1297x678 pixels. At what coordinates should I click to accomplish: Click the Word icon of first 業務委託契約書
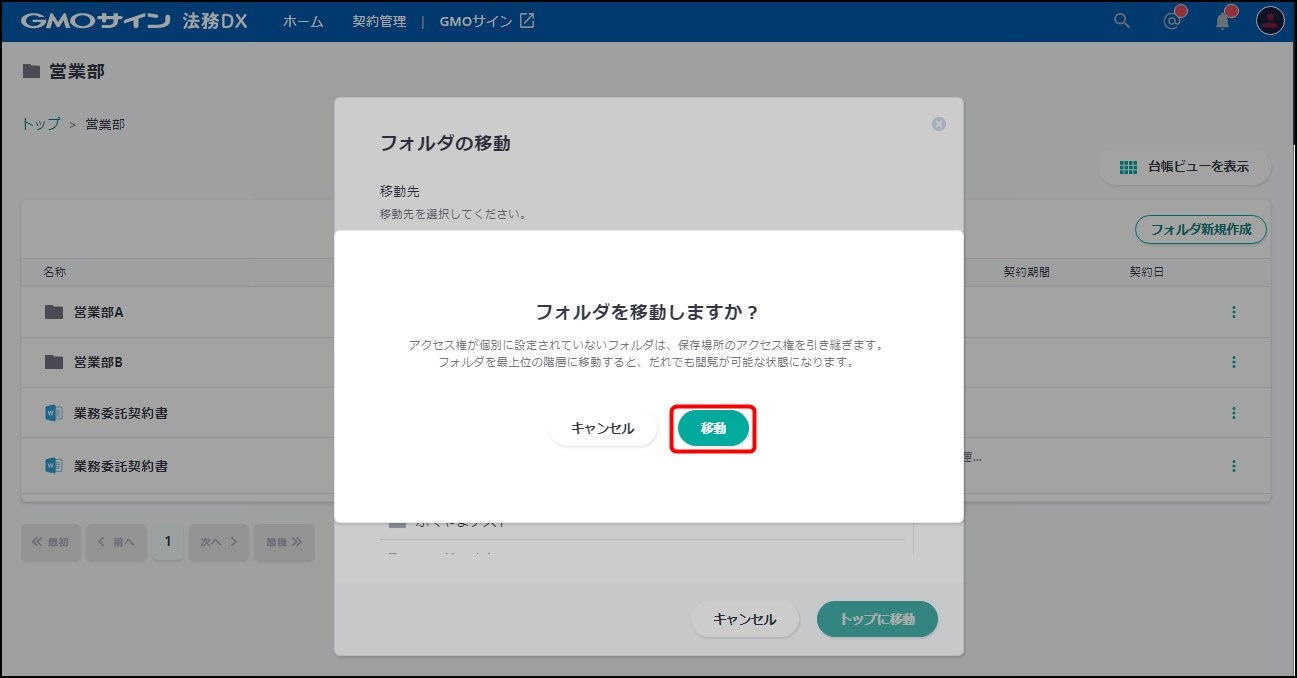pos(54,413)
